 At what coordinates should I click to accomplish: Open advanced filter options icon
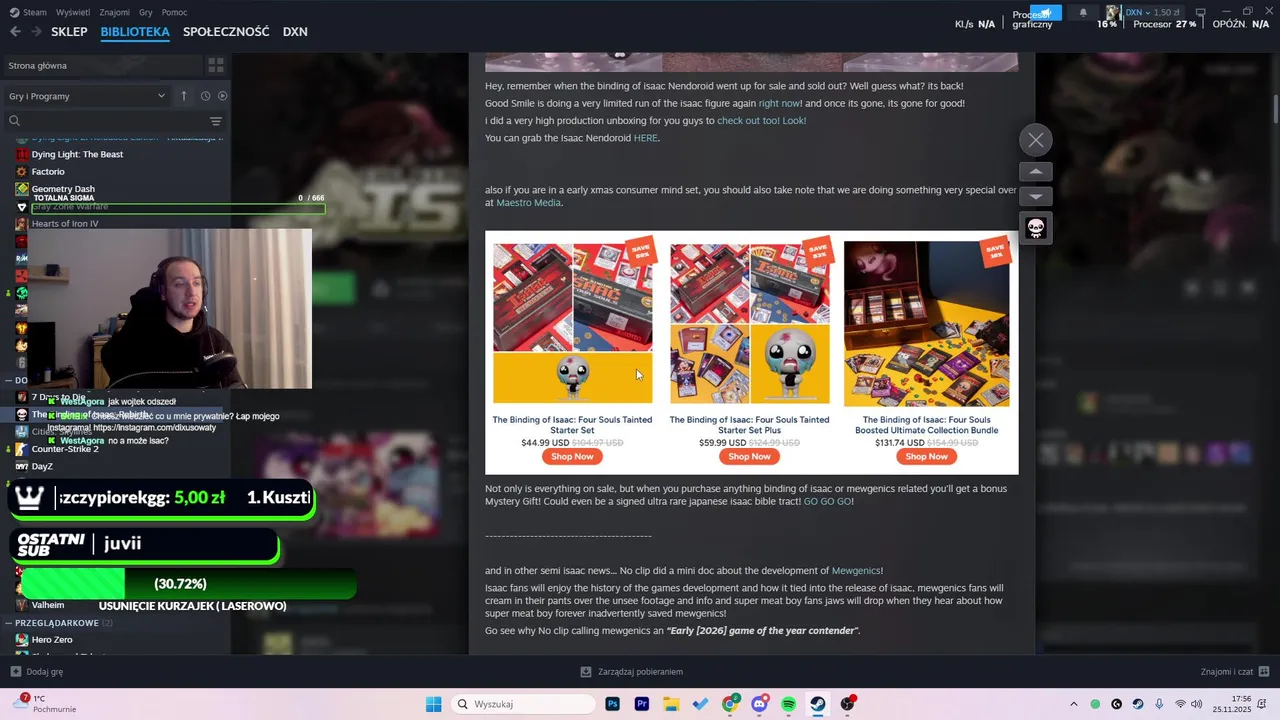point(216,121)
